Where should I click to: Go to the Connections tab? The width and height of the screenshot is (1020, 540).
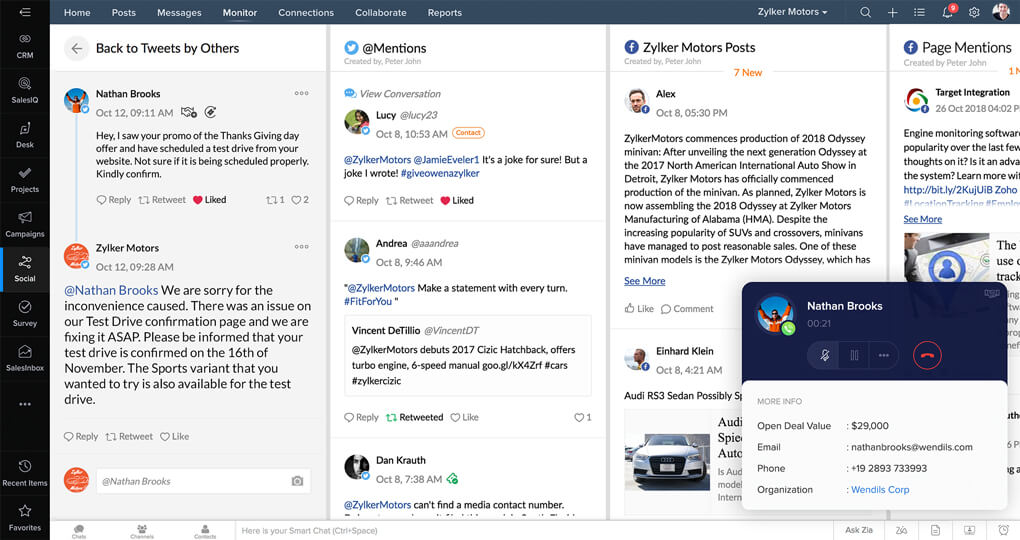(305, 12)
